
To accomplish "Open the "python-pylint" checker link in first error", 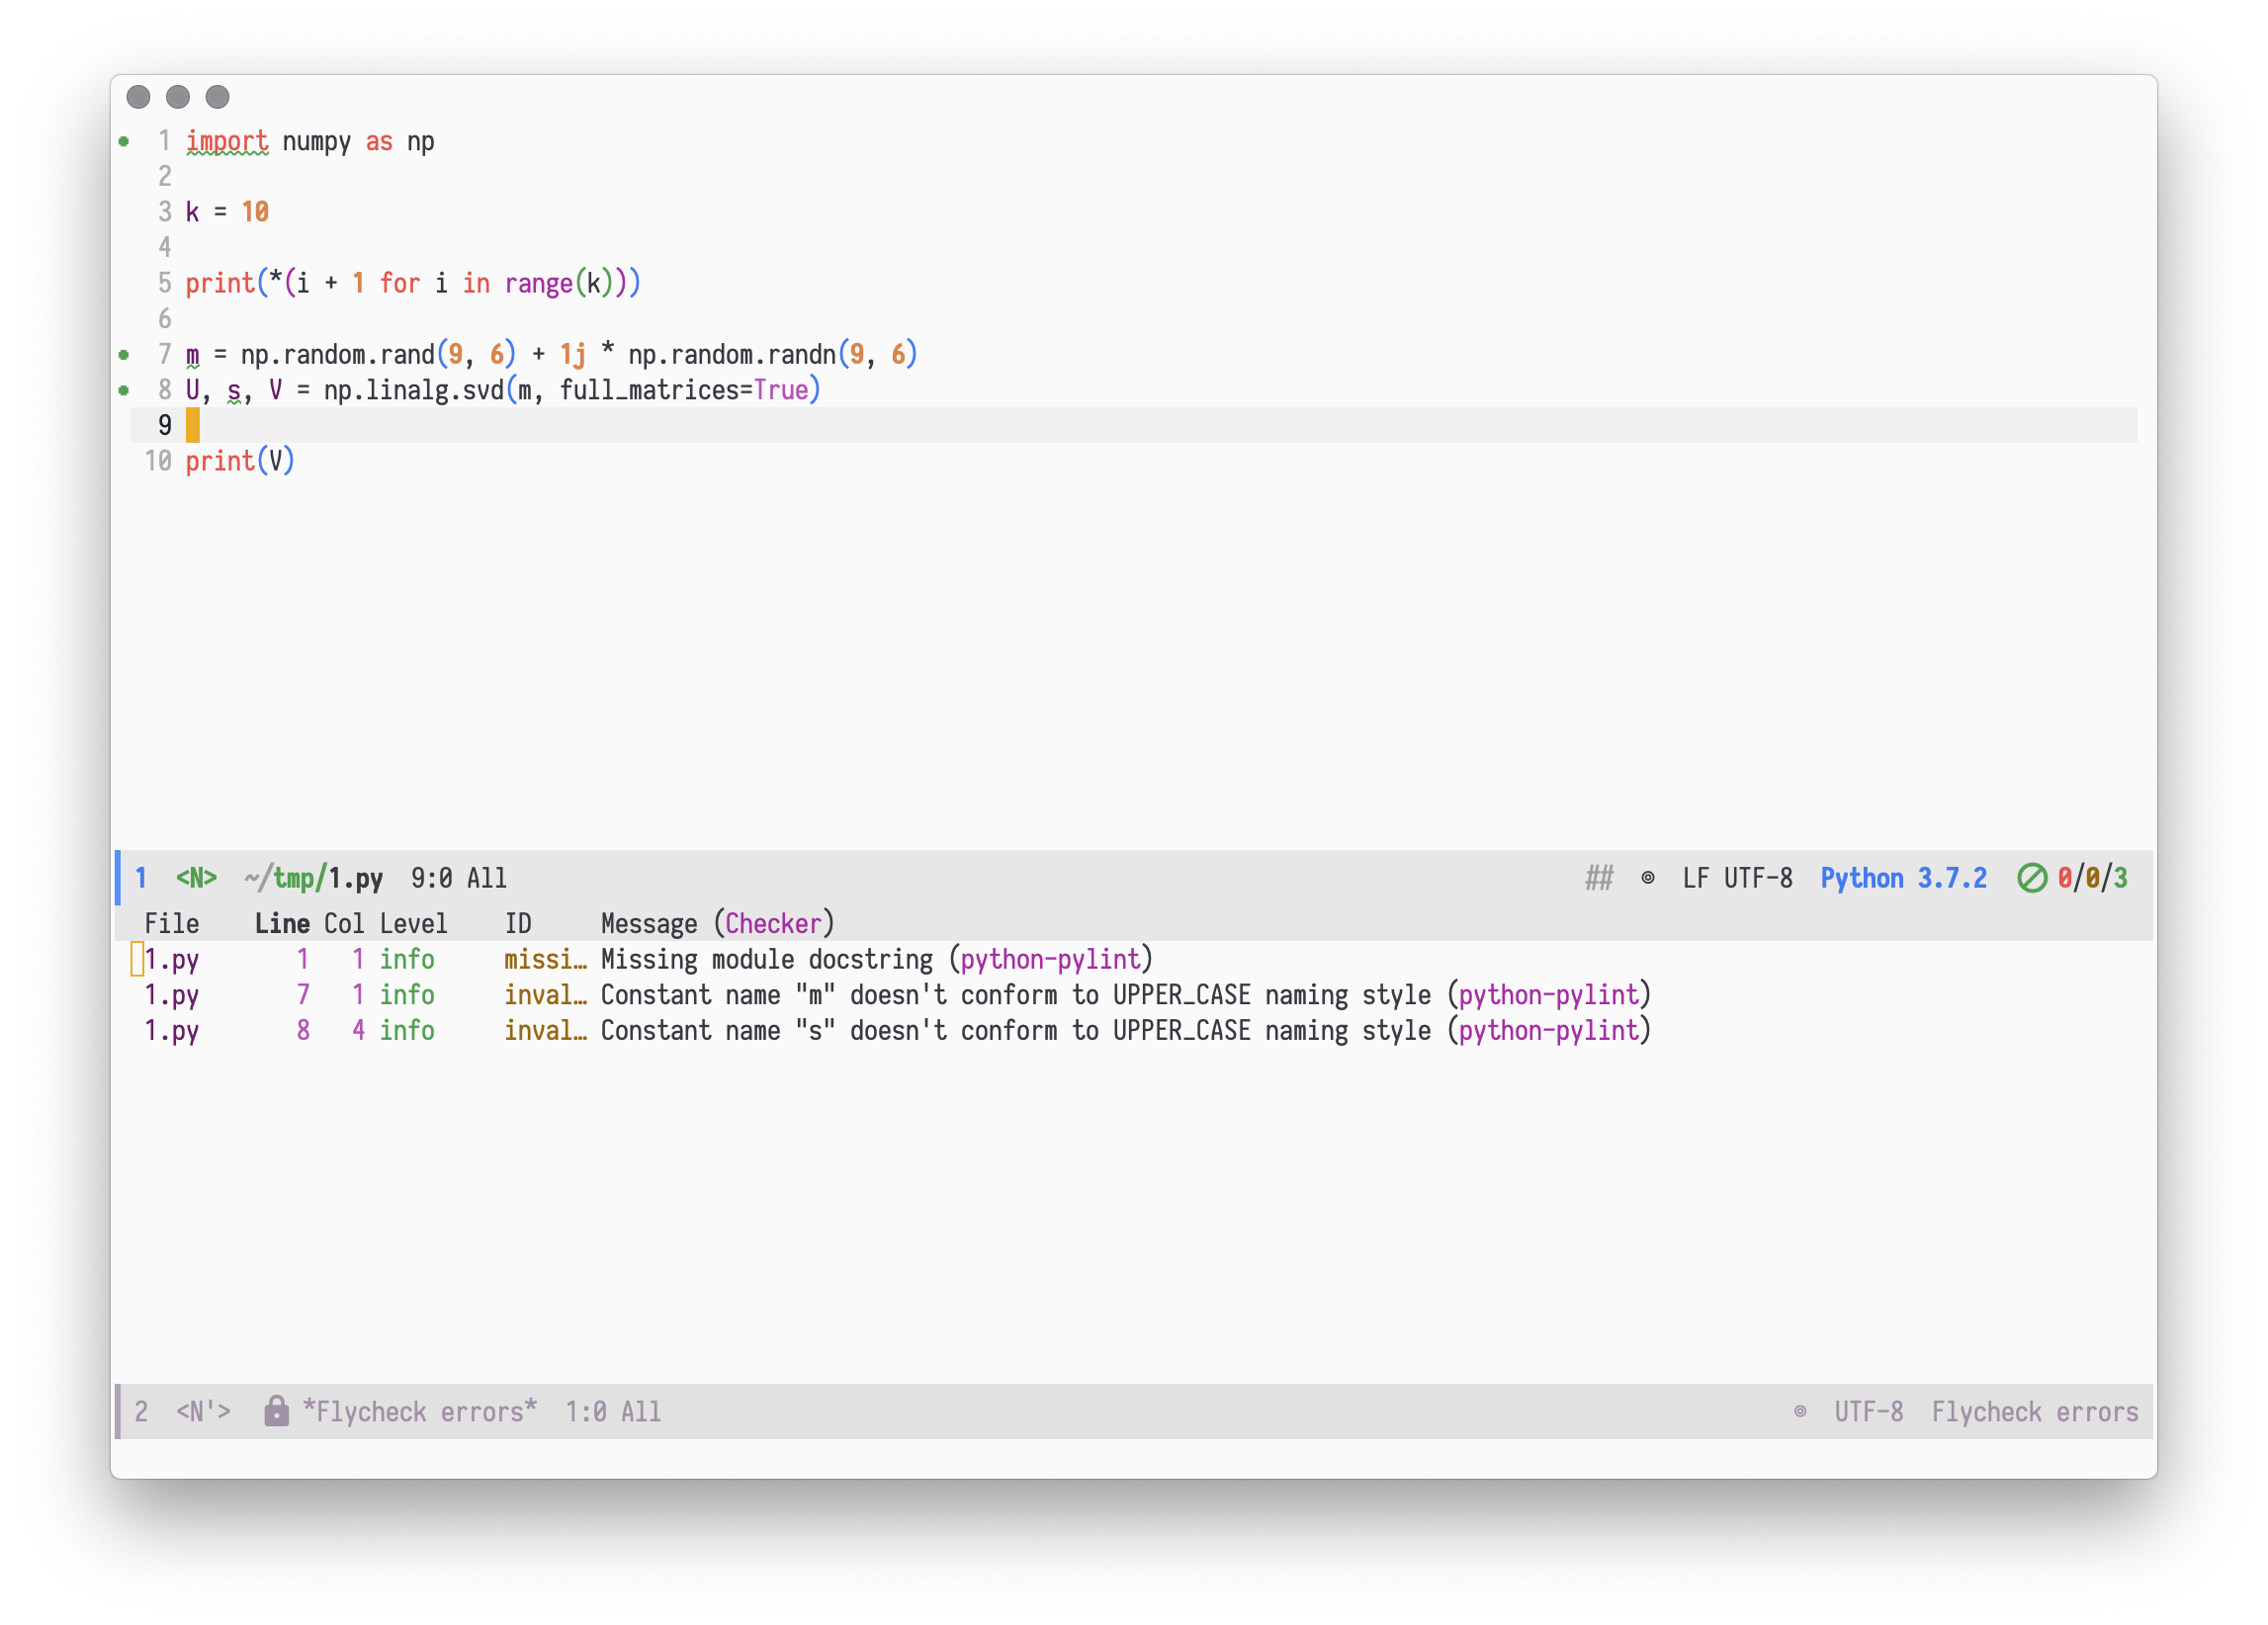I will pos(1049,958).
